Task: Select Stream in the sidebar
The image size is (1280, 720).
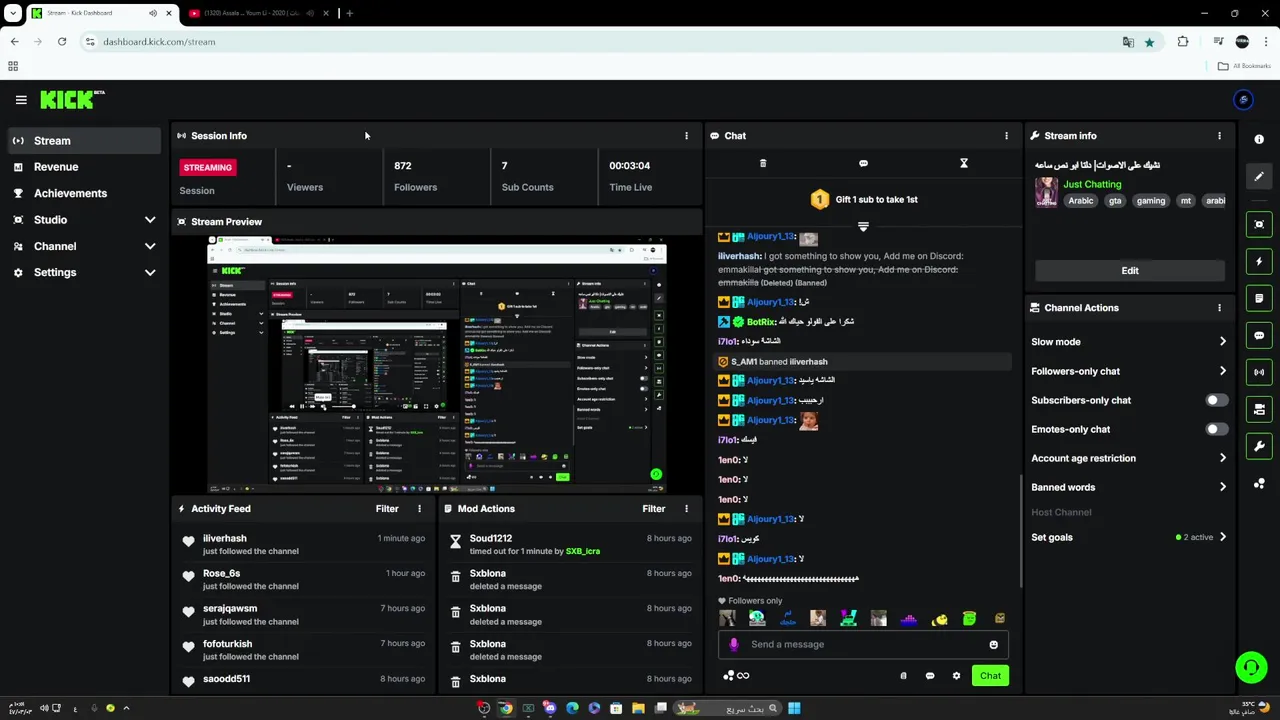Action: pos(85,141)
